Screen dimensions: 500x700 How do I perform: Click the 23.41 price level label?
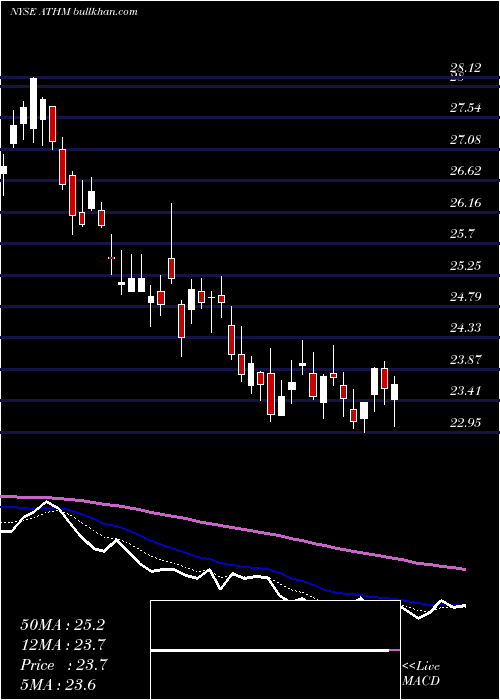click(466, 391)
